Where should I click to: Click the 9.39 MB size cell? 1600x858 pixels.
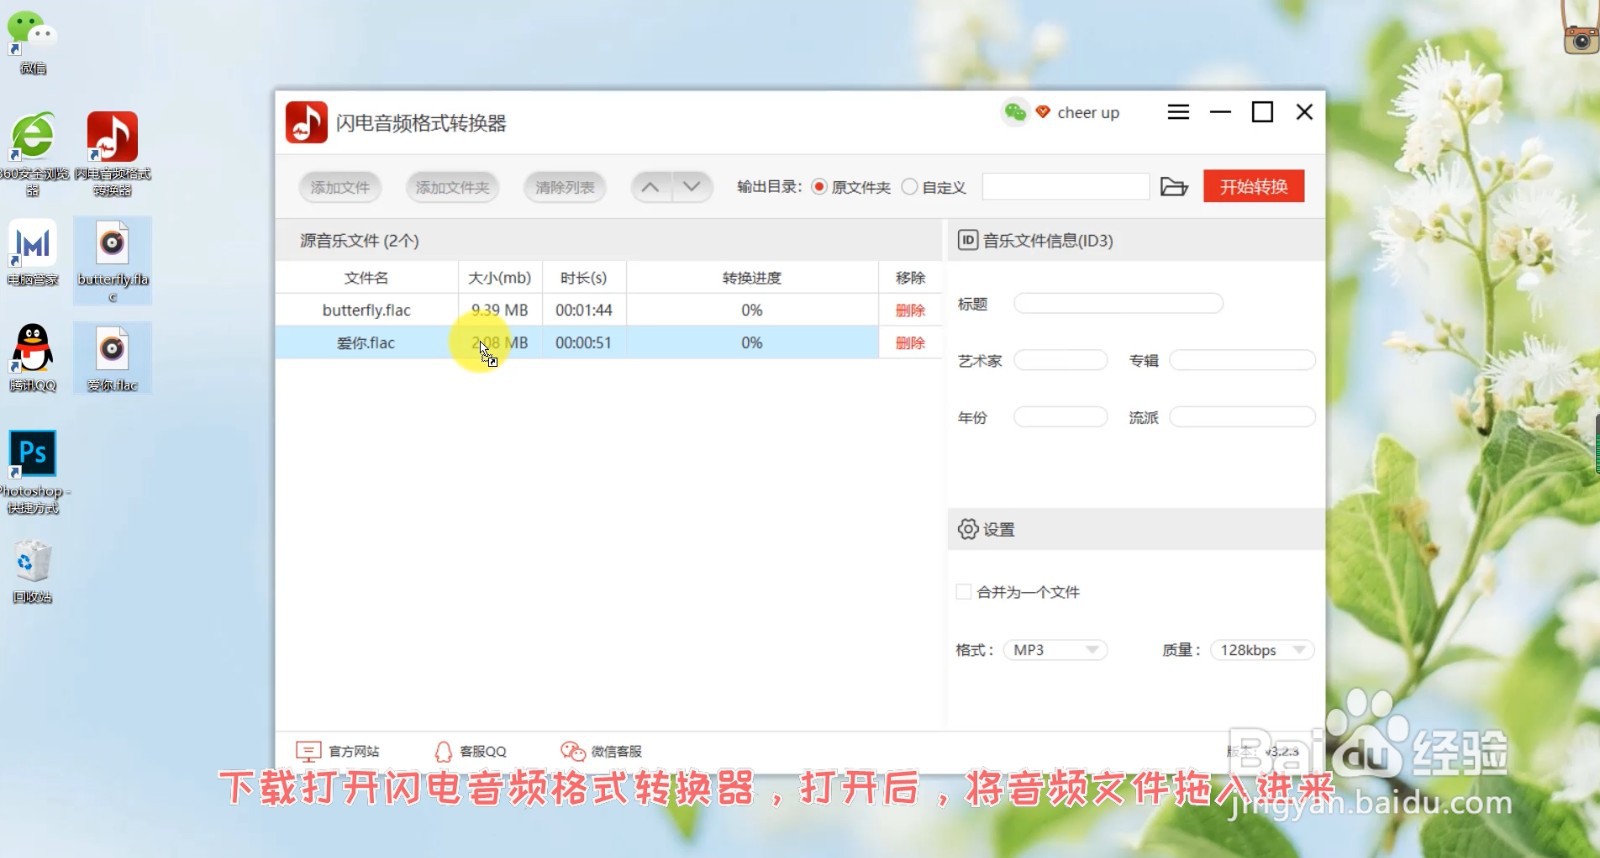(499, 310)
